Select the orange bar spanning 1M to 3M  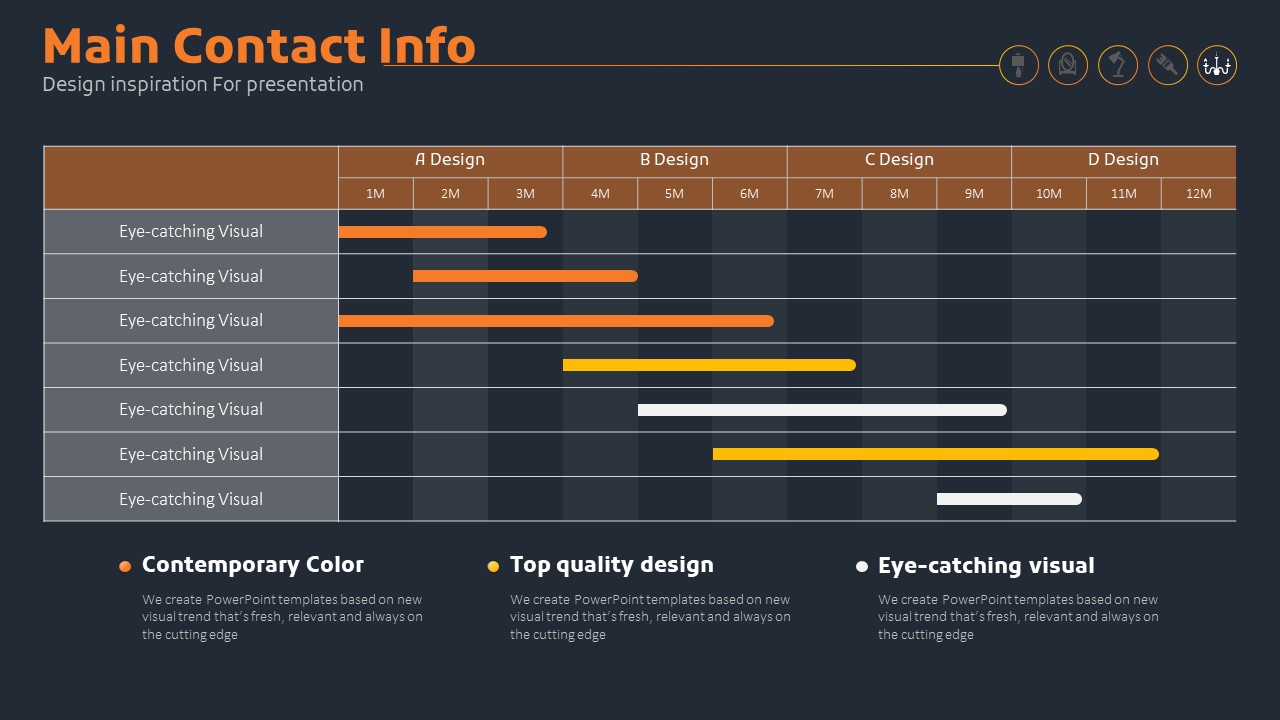pos(443,232)
